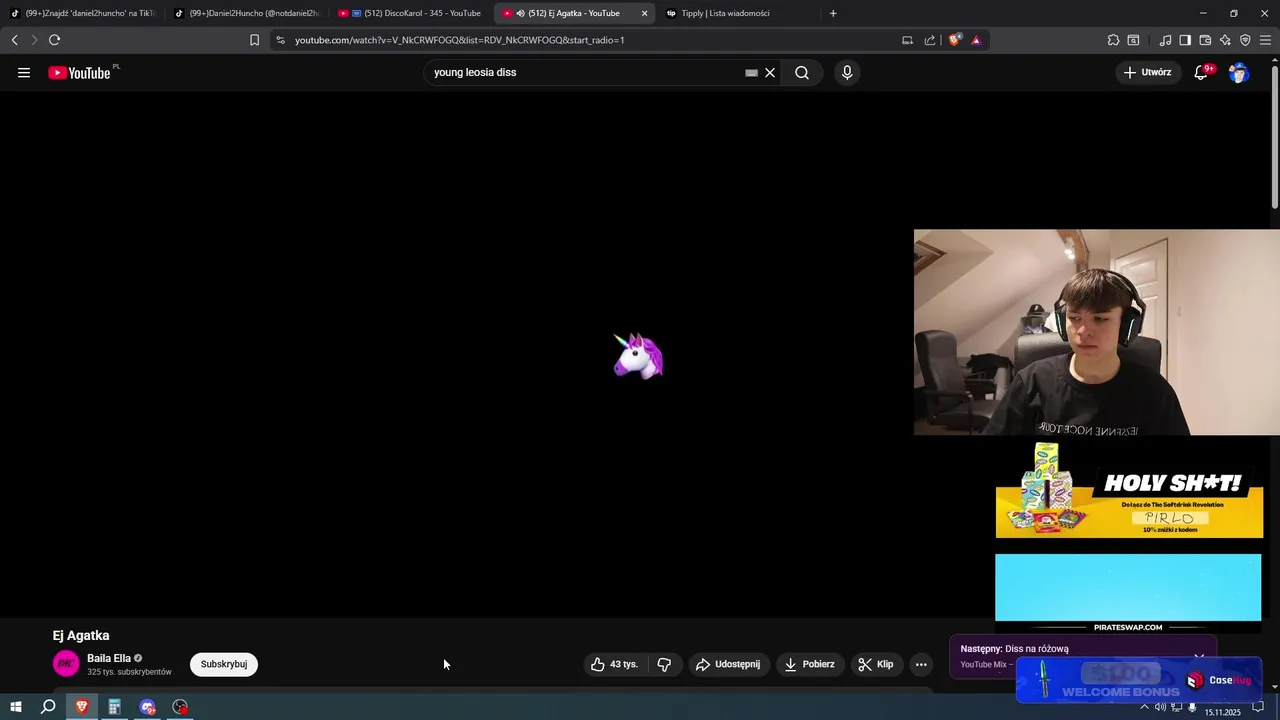The width and height of the screenshot is (1280, 720).
Task: Open Windows notification center icon
Action: [x=1259, y=707]
